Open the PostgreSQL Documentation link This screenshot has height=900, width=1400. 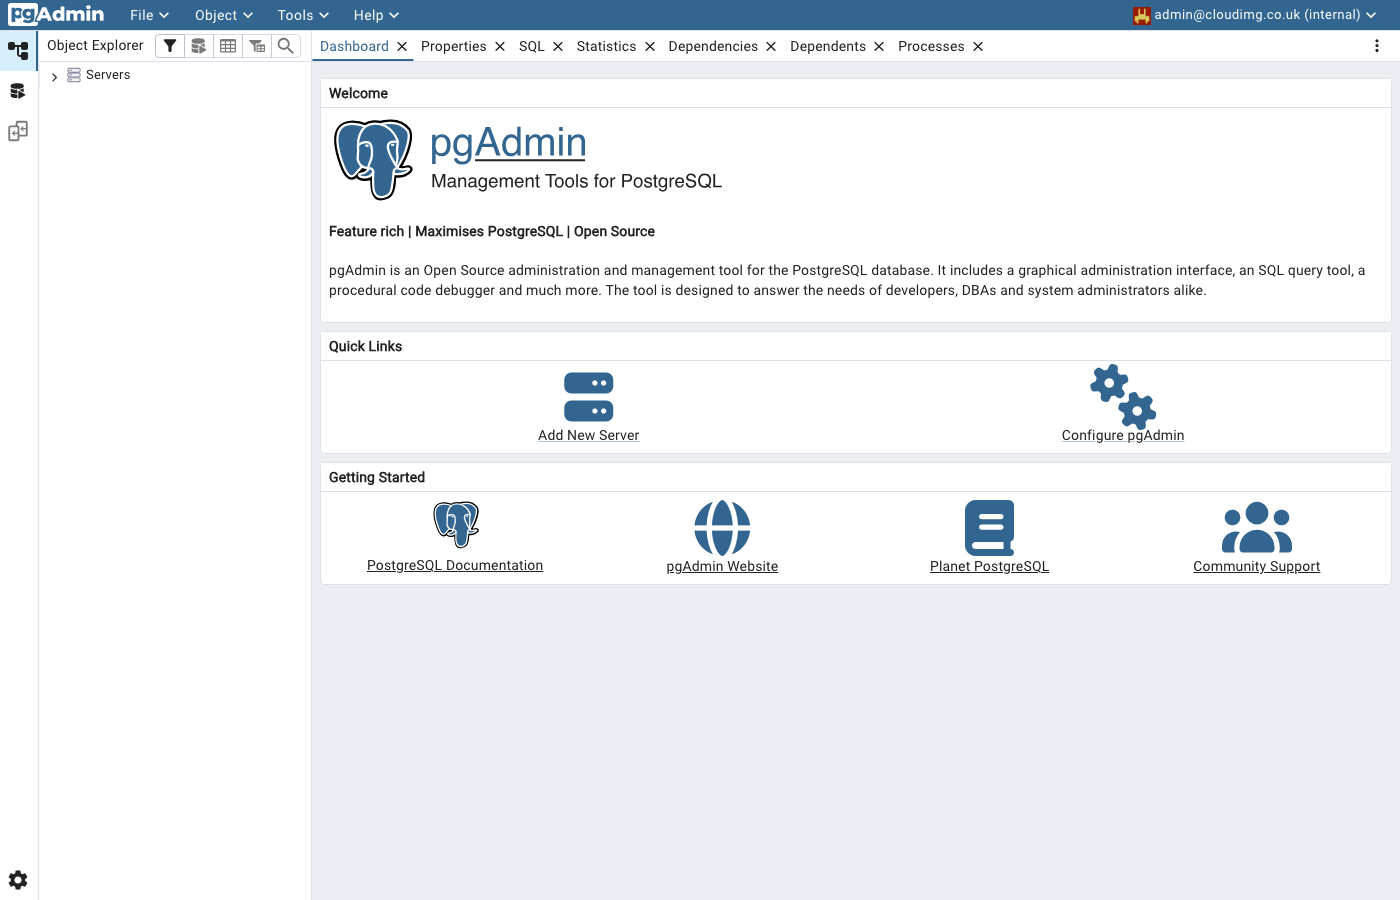(x=455, y=565)
